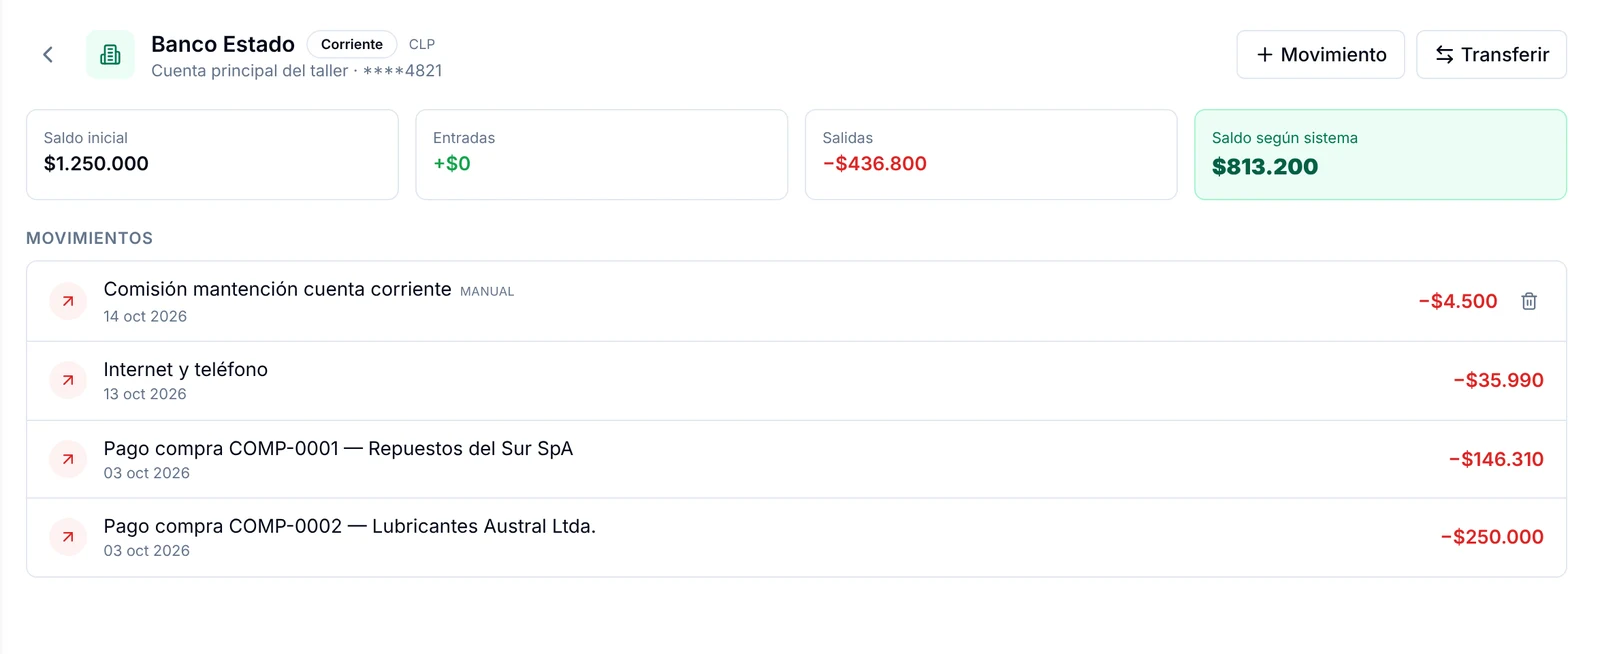This screenshot has height=654, width=1600.
Task: Open the Transferir dialog
Action: (x=1491, y=55)
